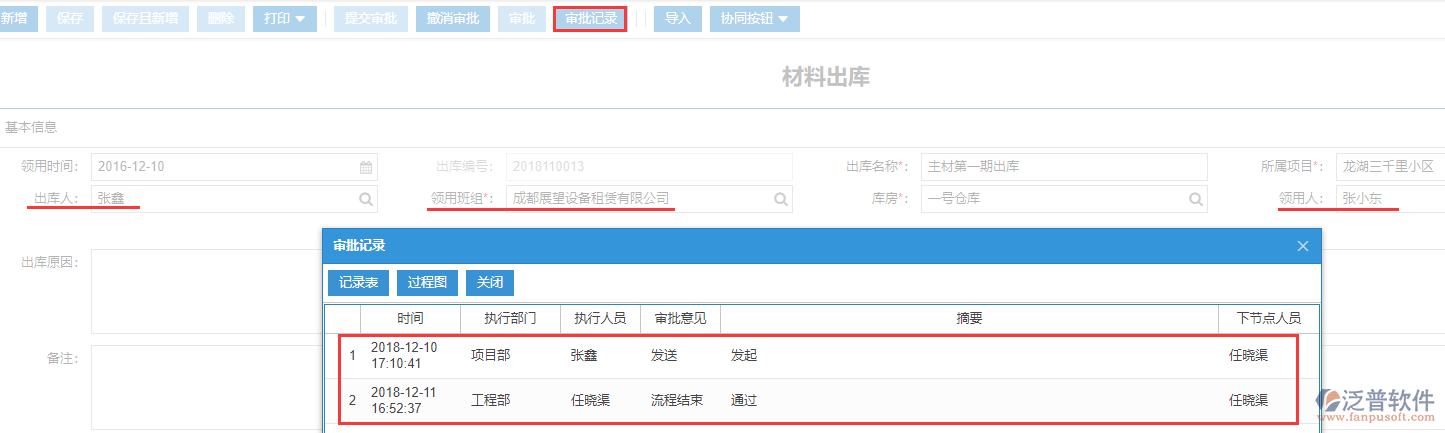Click search icon in 出库人 field
This screenshot has height=433, width=1445.
pyautogui.click(x=366, y=199)
